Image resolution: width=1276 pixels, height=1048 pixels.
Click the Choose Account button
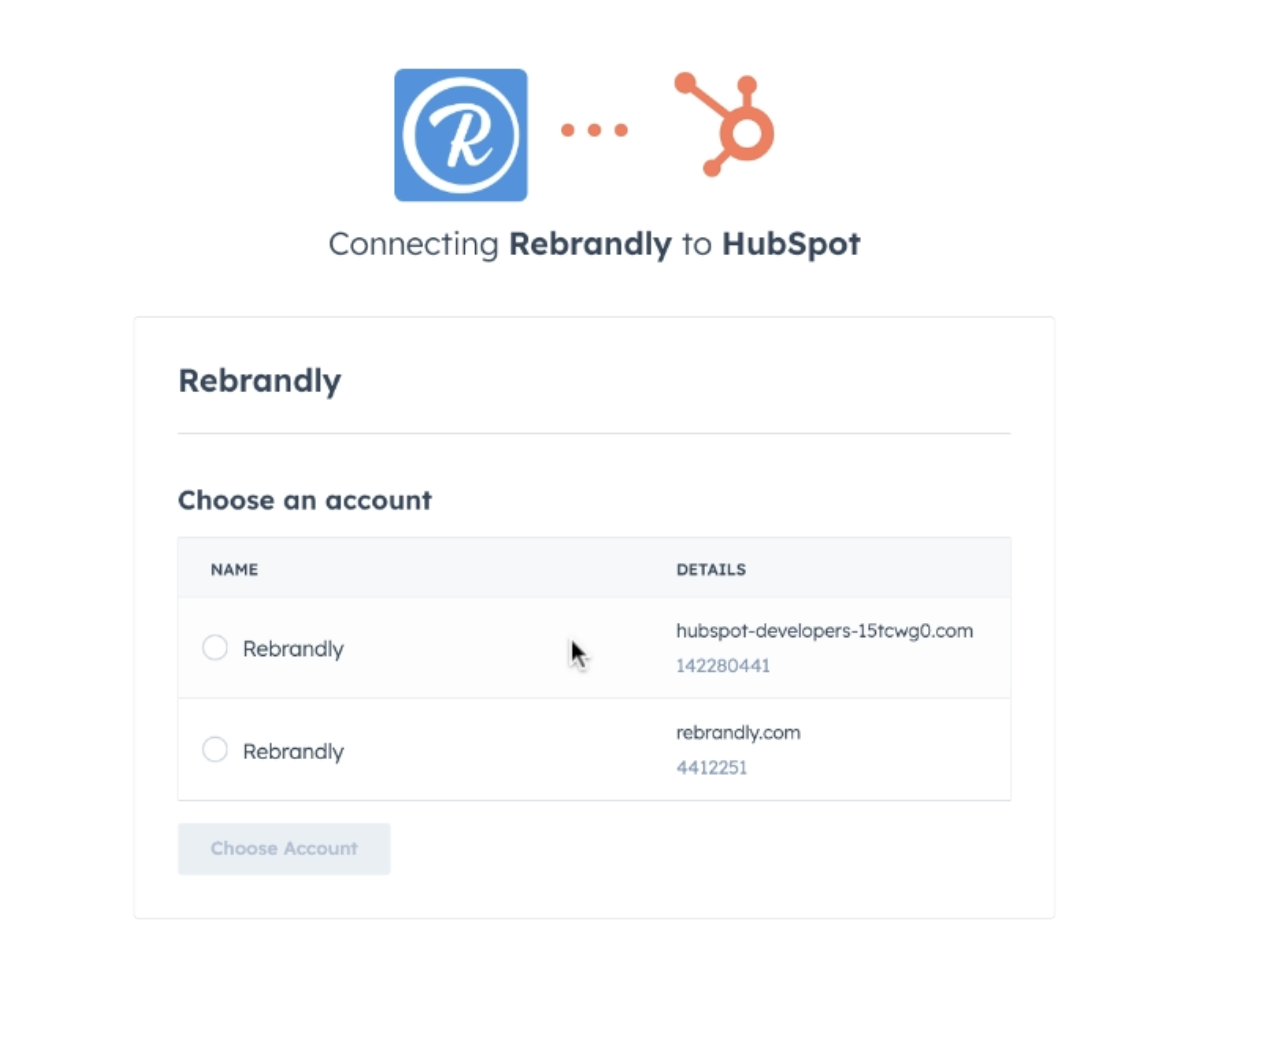pos(284,849)
